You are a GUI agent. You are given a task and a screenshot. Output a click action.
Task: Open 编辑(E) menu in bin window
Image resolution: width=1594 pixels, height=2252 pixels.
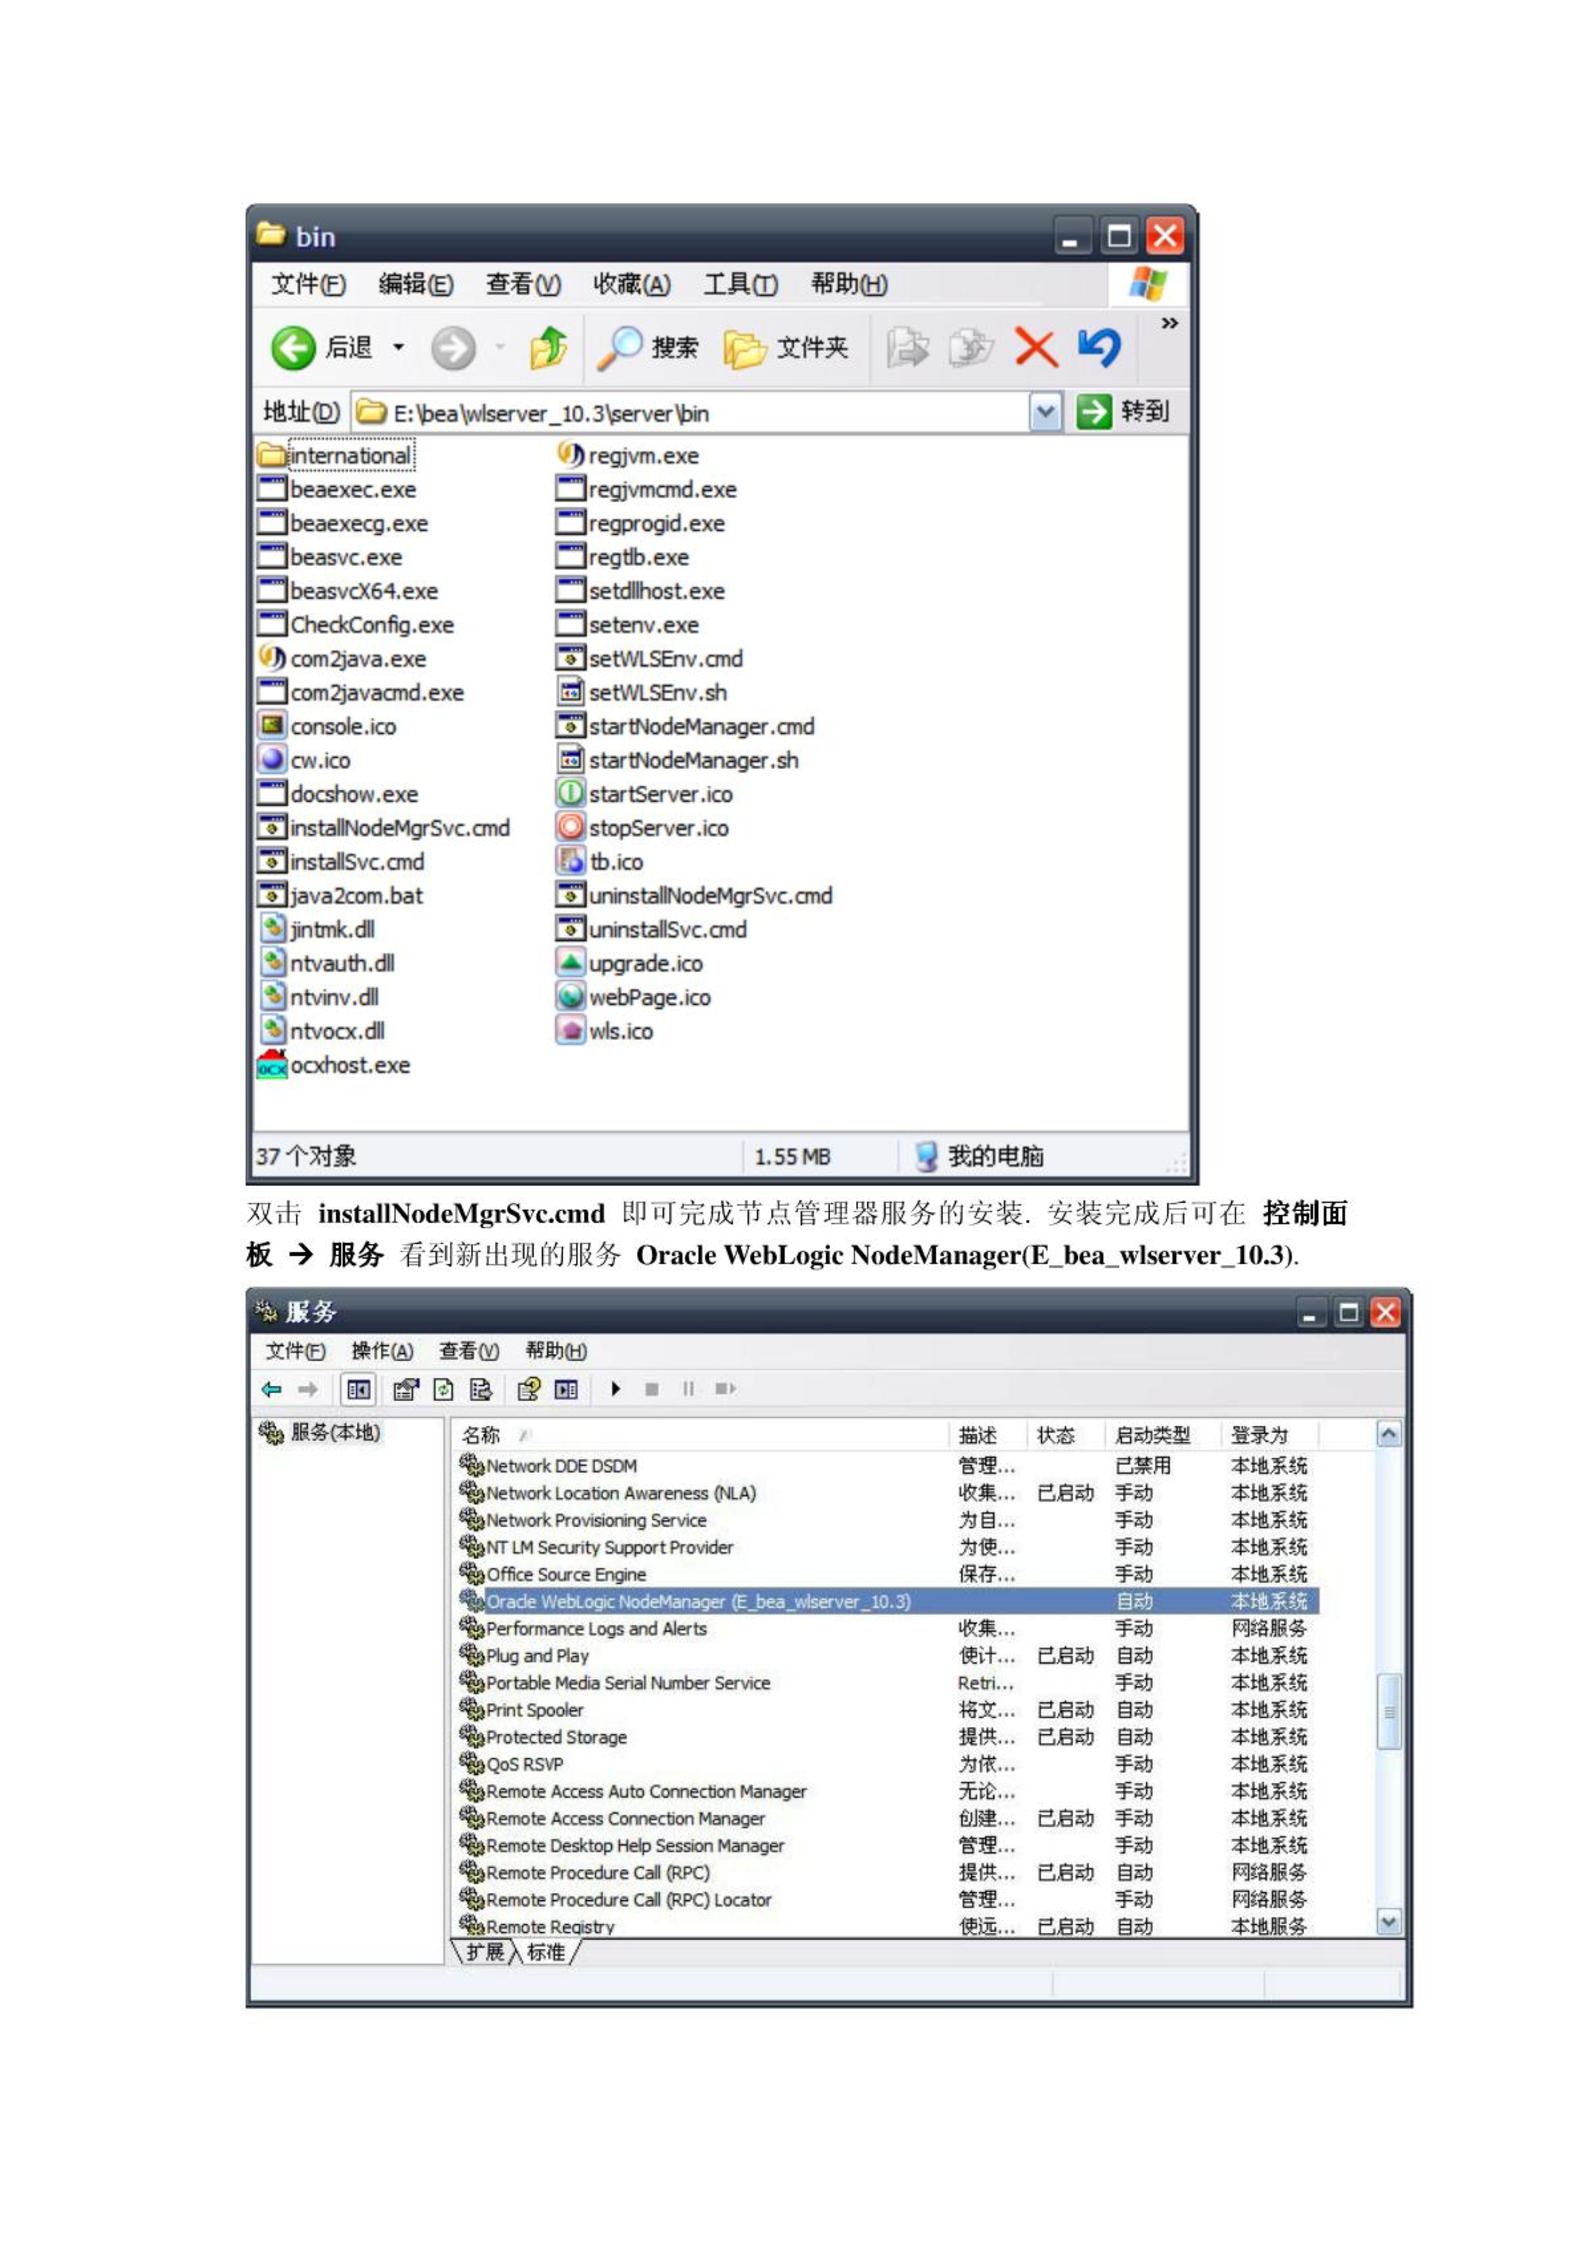tap(415, 285)
